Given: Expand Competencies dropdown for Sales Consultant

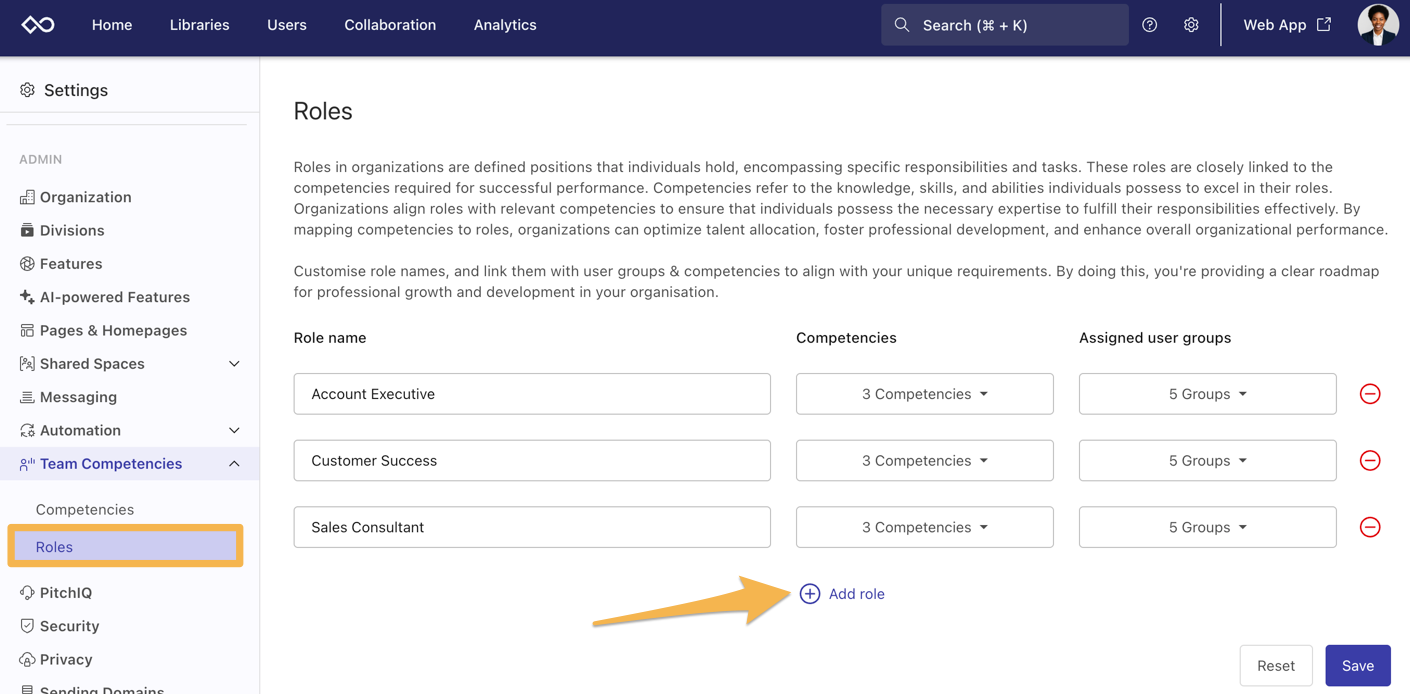Looking at the screenshot, I should tap(924, 527).
